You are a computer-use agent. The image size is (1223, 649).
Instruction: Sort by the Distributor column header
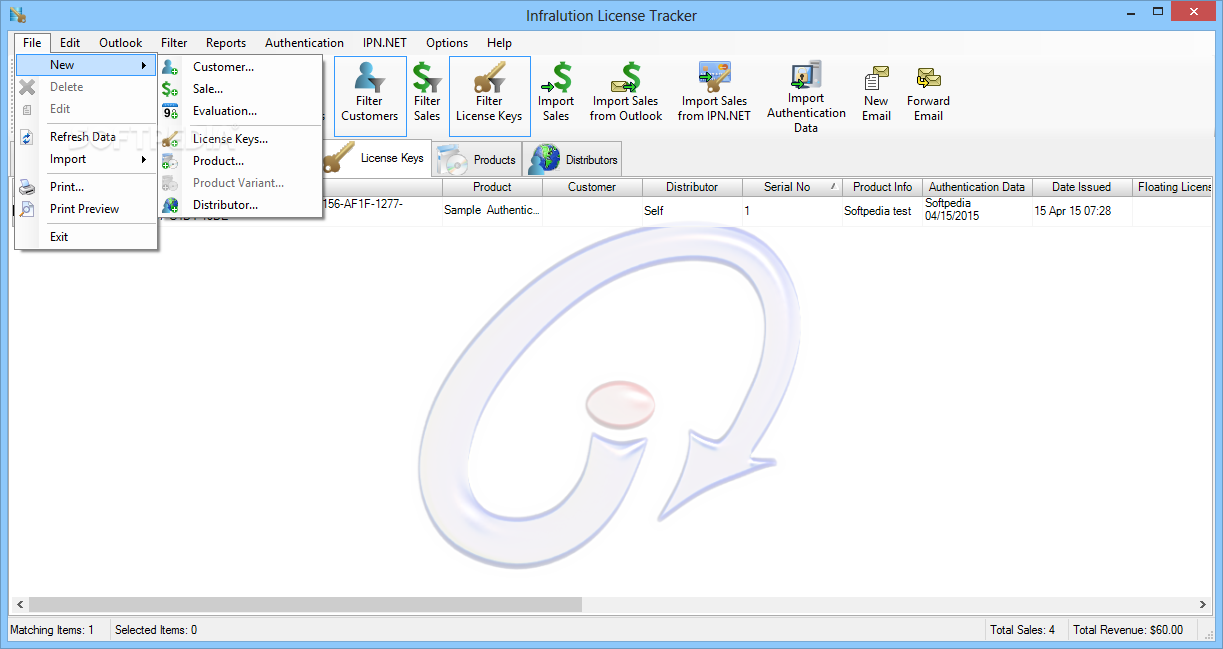pos(692,187)
